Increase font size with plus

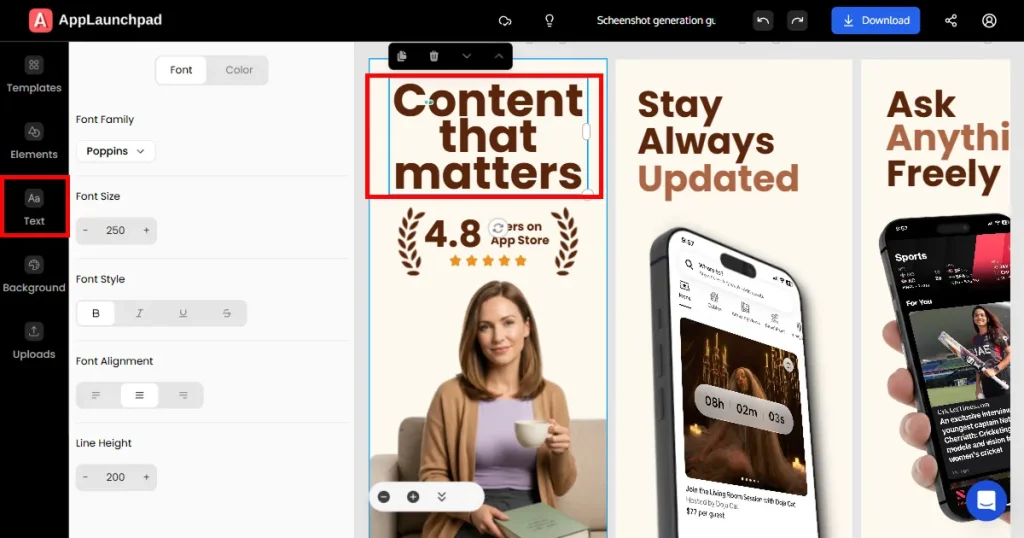(x=146, y=230)
